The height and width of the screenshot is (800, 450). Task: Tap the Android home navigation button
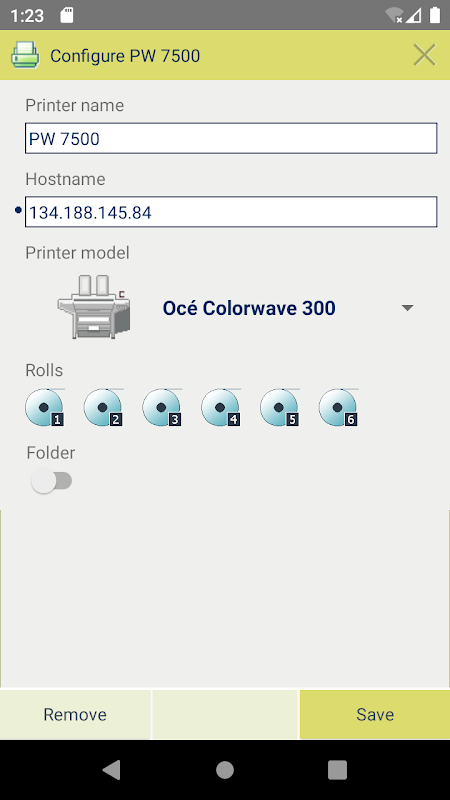pos(225,770)
